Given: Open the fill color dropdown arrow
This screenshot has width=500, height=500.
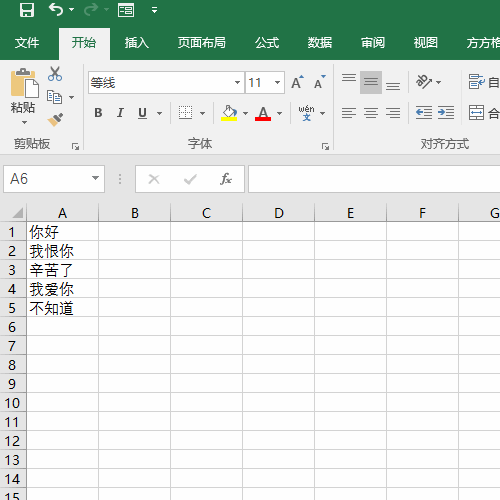Looking at the screenshot, I should (x=246, y=113).
